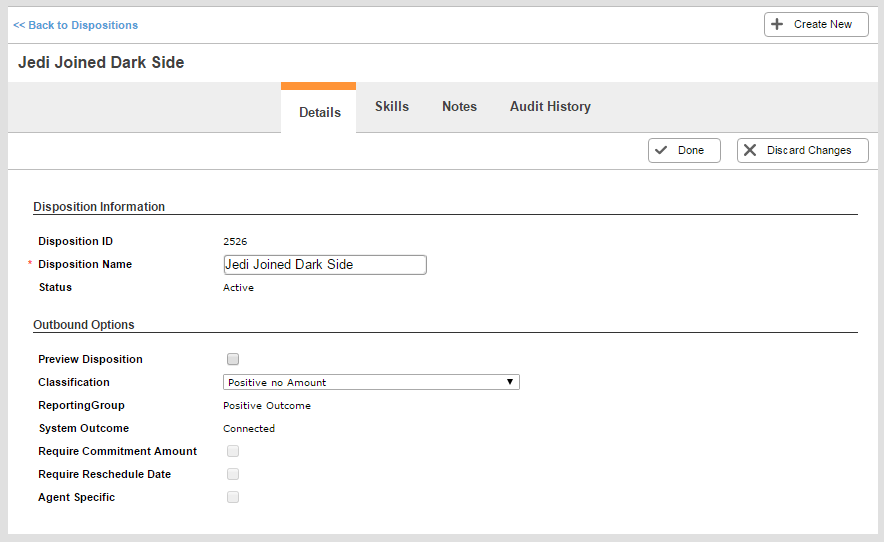Screen dimensions: 884x542
Task: Click the Connected system outcome value
Action: tap(249, 429)
